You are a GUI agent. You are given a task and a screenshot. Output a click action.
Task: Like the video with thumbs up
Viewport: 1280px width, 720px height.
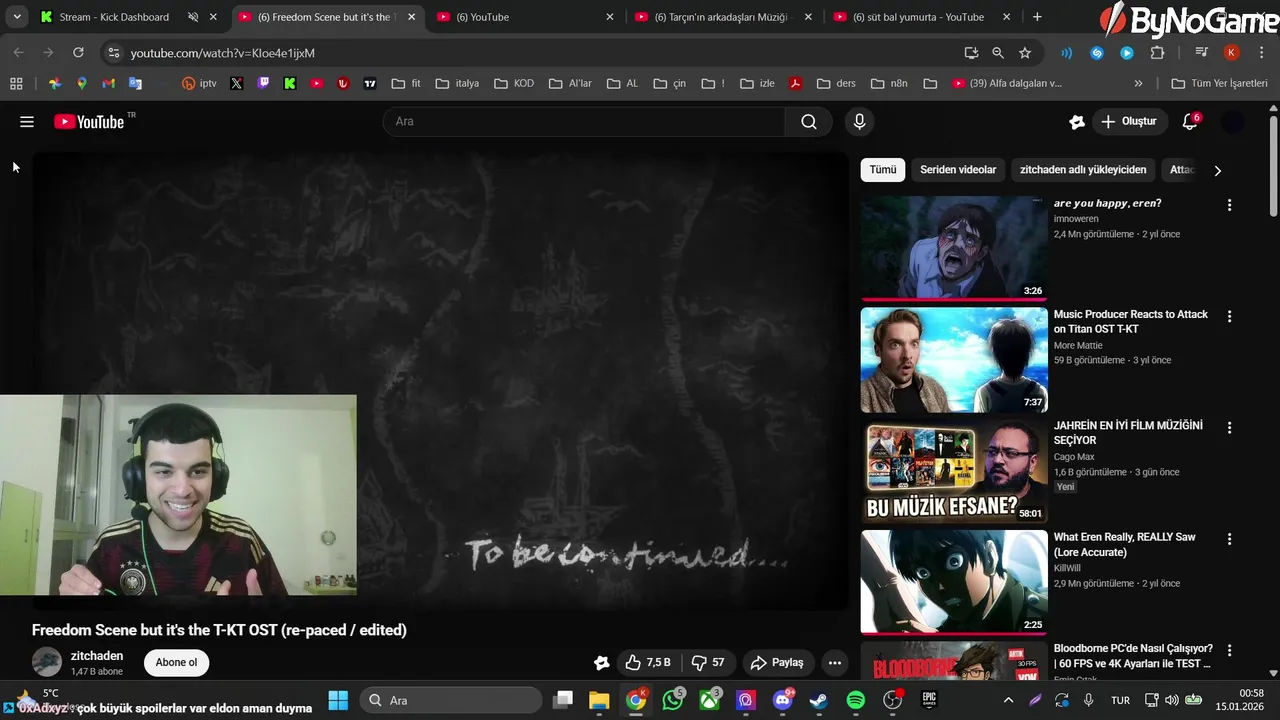pos(647,663)
